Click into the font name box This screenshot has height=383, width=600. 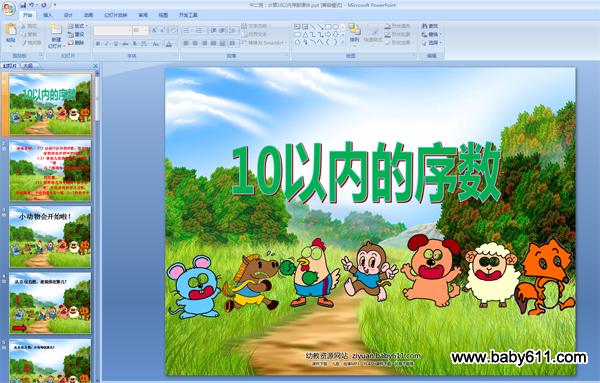(x=112, y=30)
